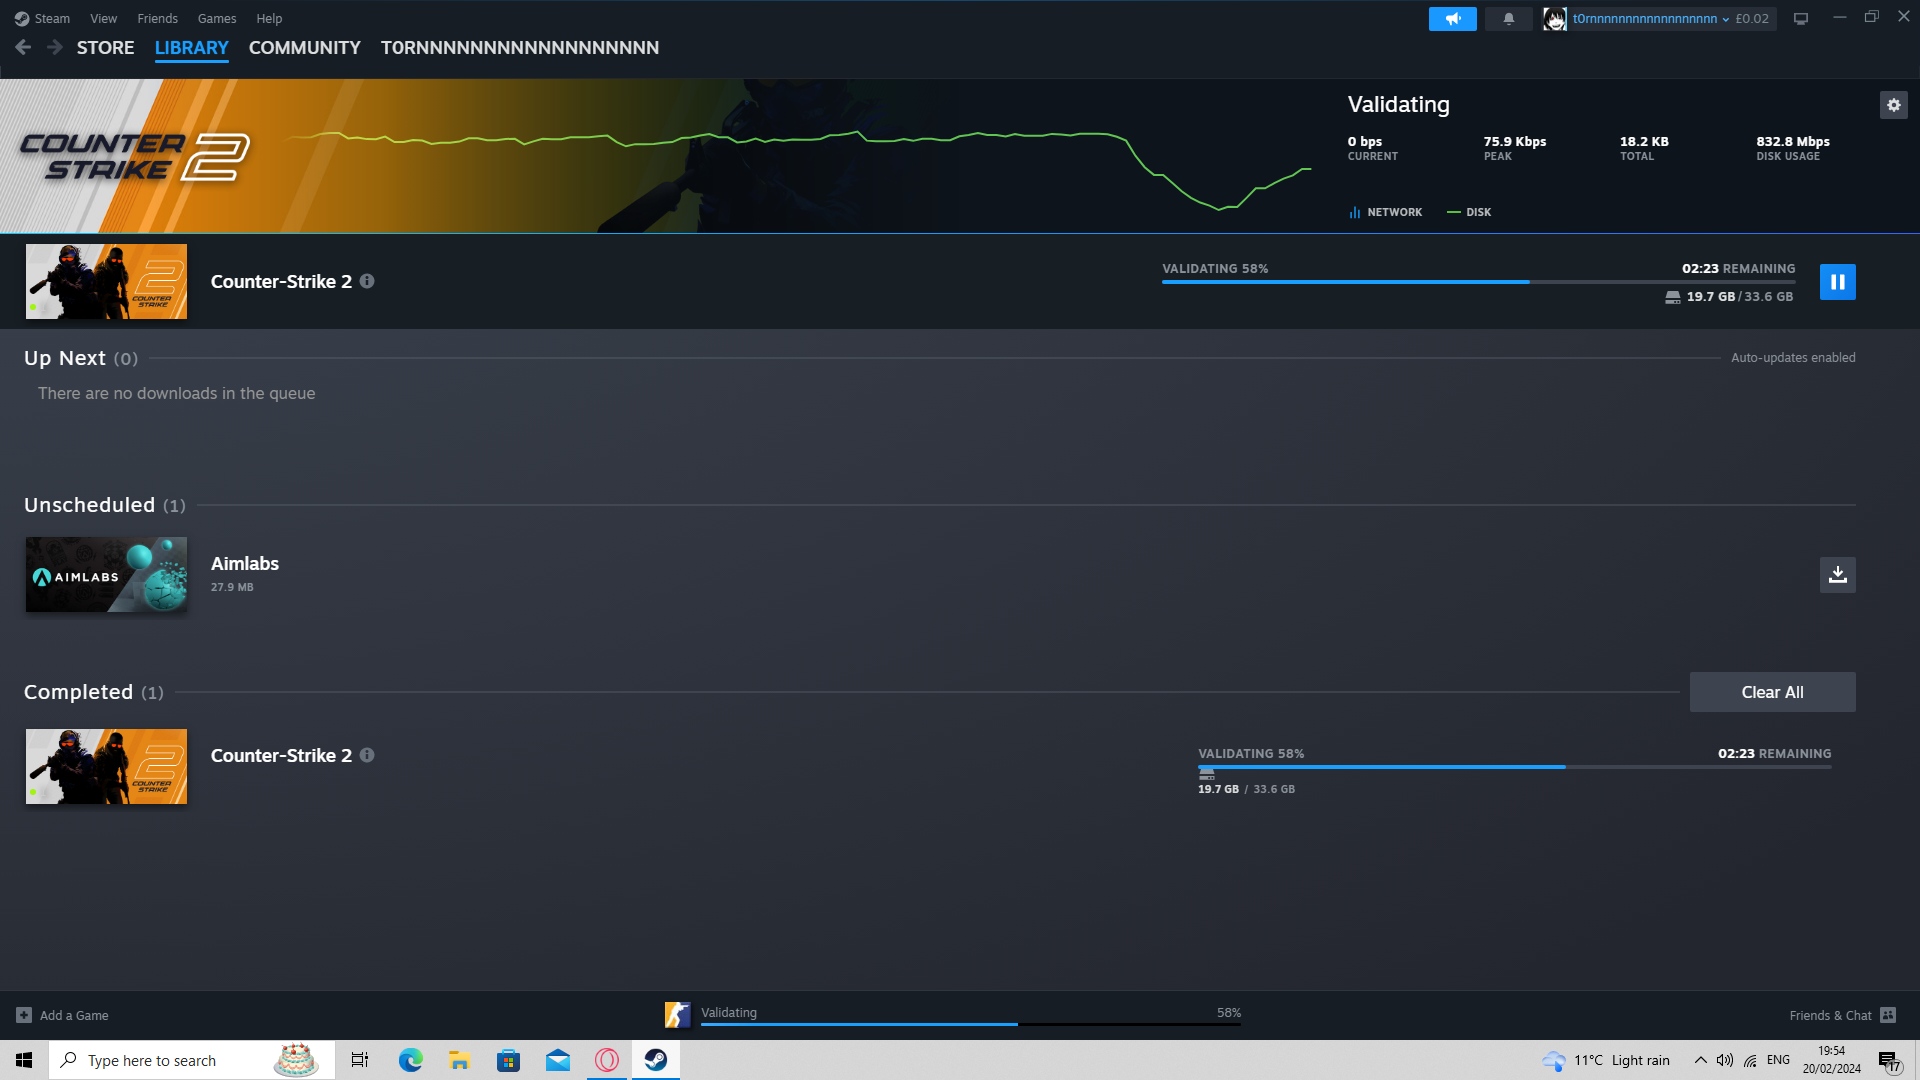Show hidden system tray icons
The height and width of the screenshot is (1080, 1920).
coord(1700,1060)
